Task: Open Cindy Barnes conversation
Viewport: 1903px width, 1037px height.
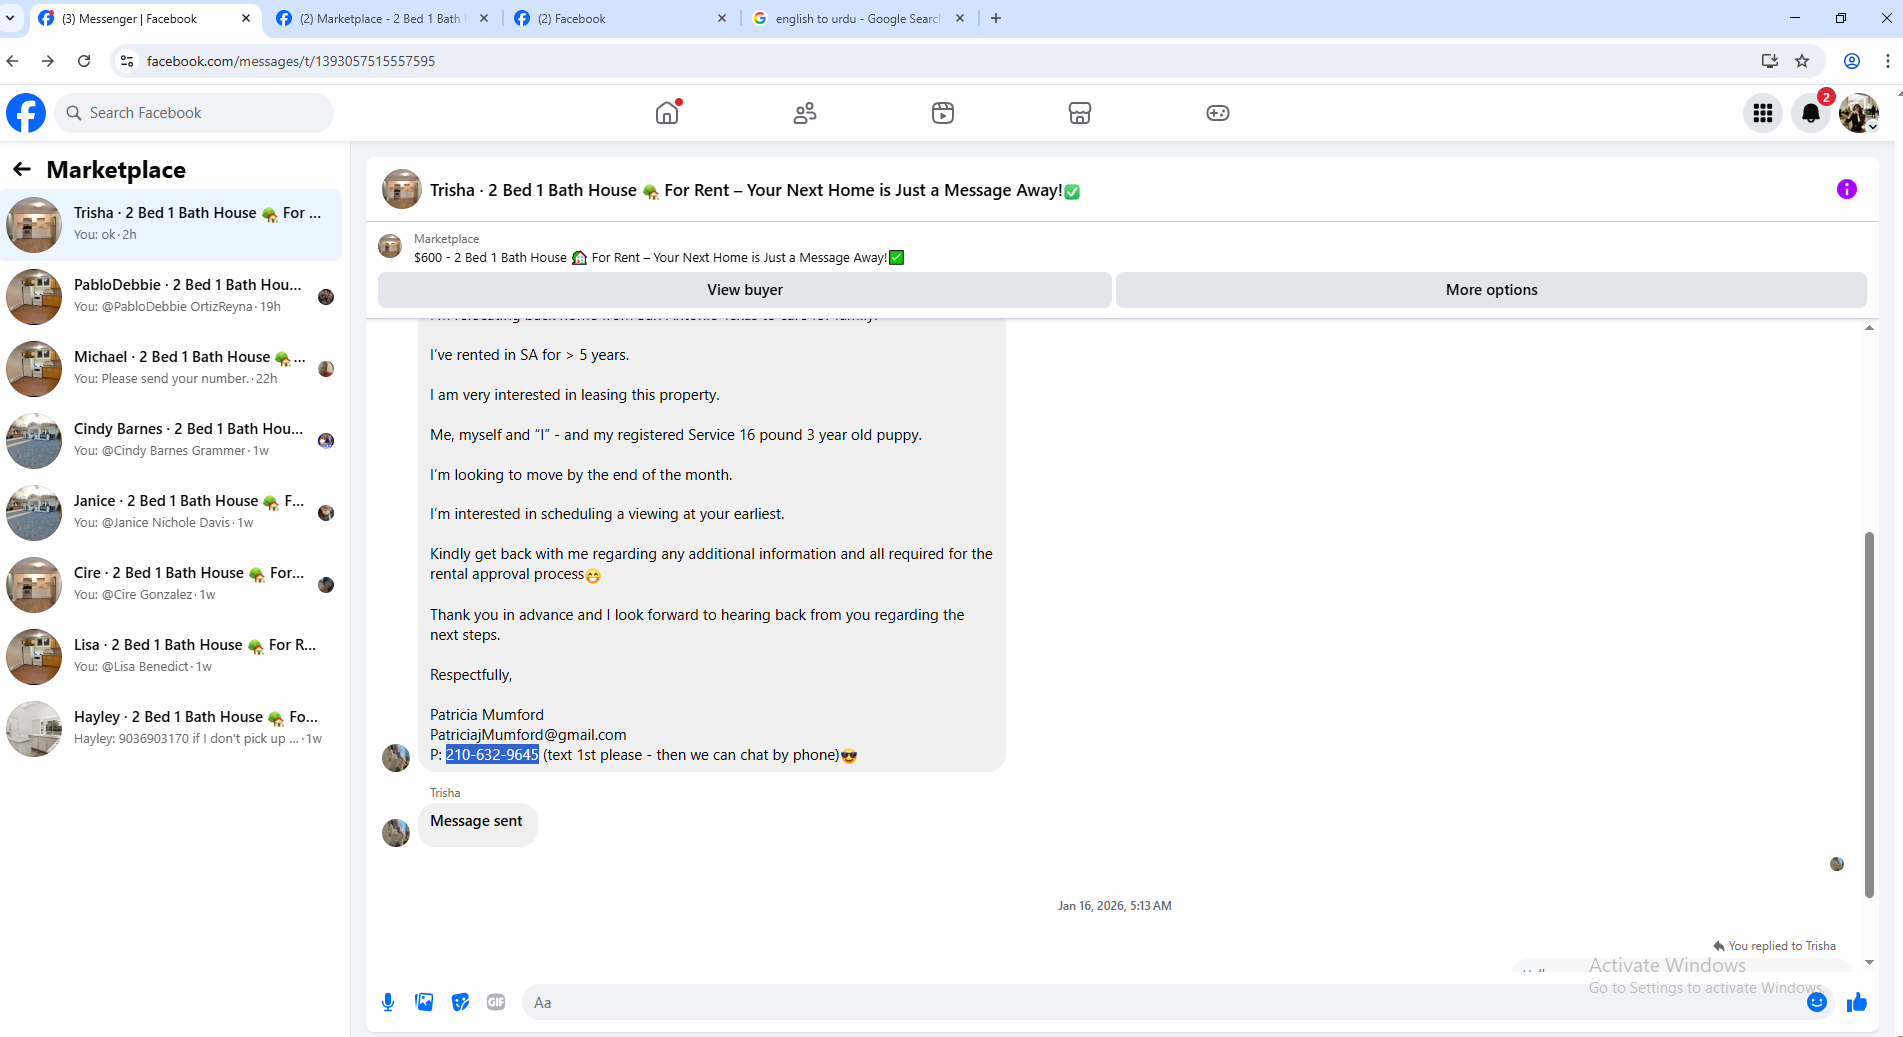Action: (x=172, y=441)
